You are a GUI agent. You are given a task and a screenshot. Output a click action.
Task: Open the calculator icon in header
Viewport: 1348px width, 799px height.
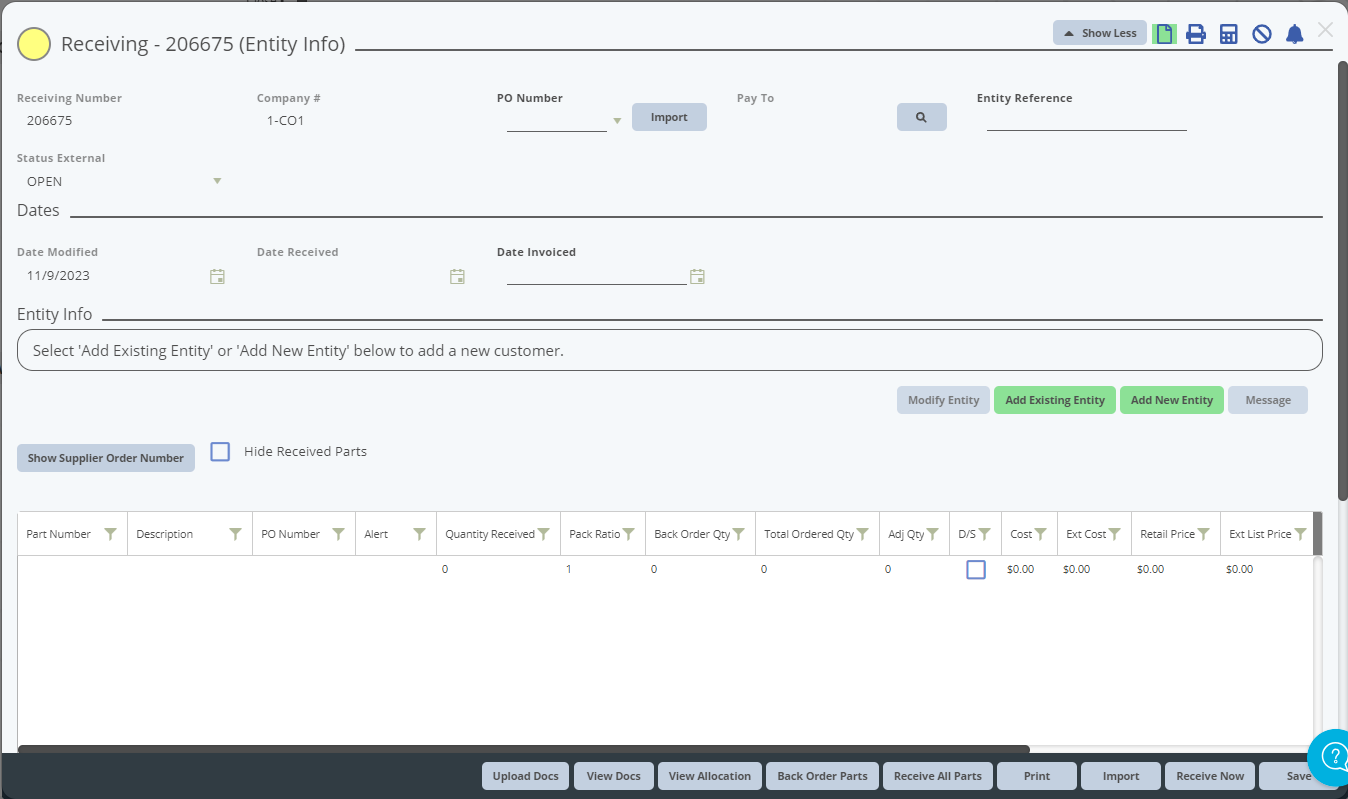pos(1229,34)
